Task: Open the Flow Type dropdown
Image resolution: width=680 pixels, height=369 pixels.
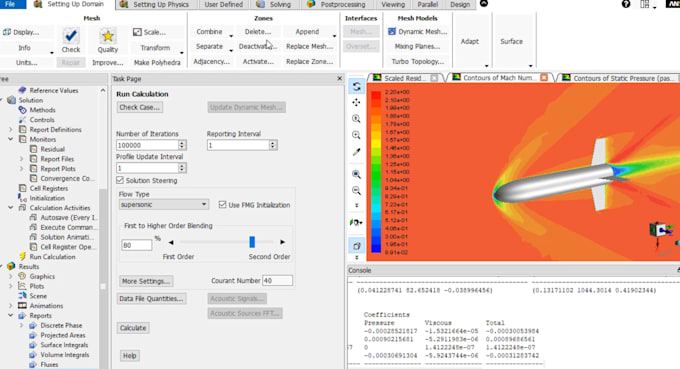Action: click(163, 204)
